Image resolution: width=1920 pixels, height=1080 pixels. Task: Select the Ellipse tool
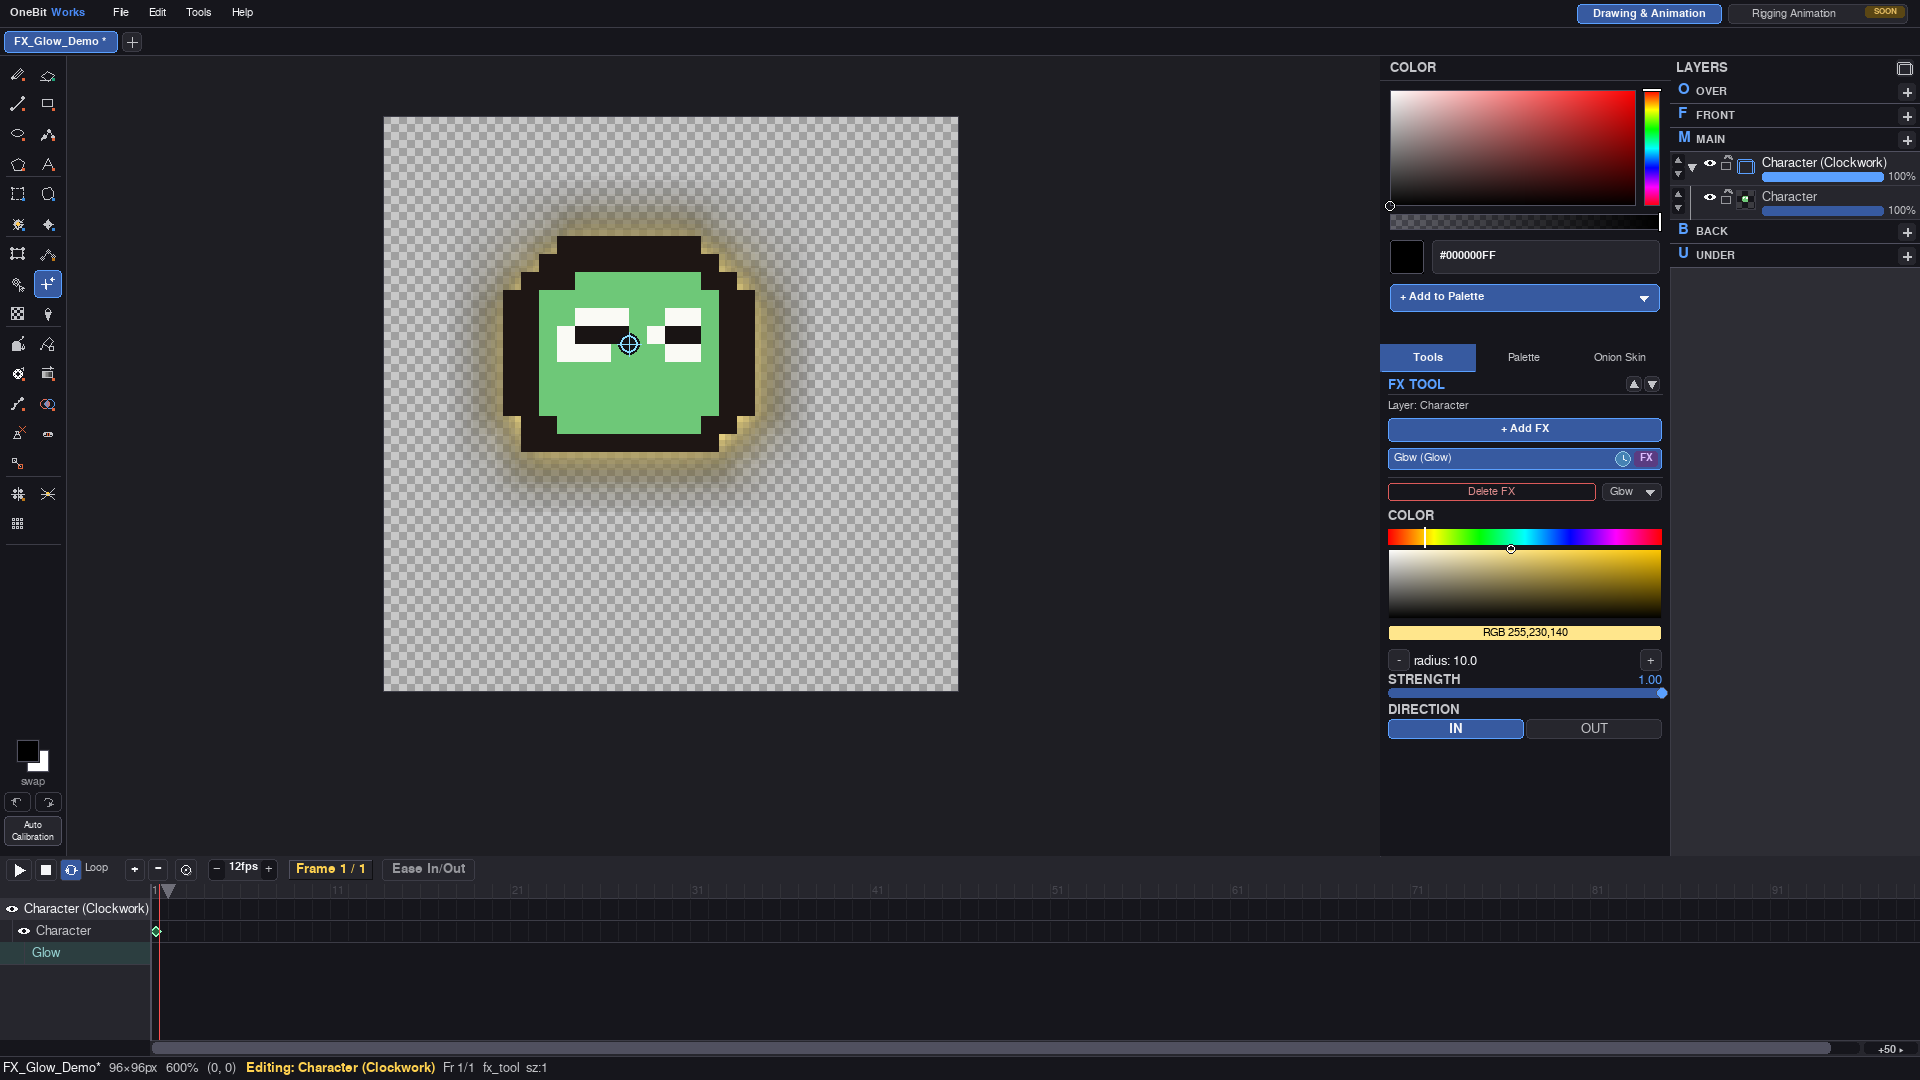[x=18, y=134]
